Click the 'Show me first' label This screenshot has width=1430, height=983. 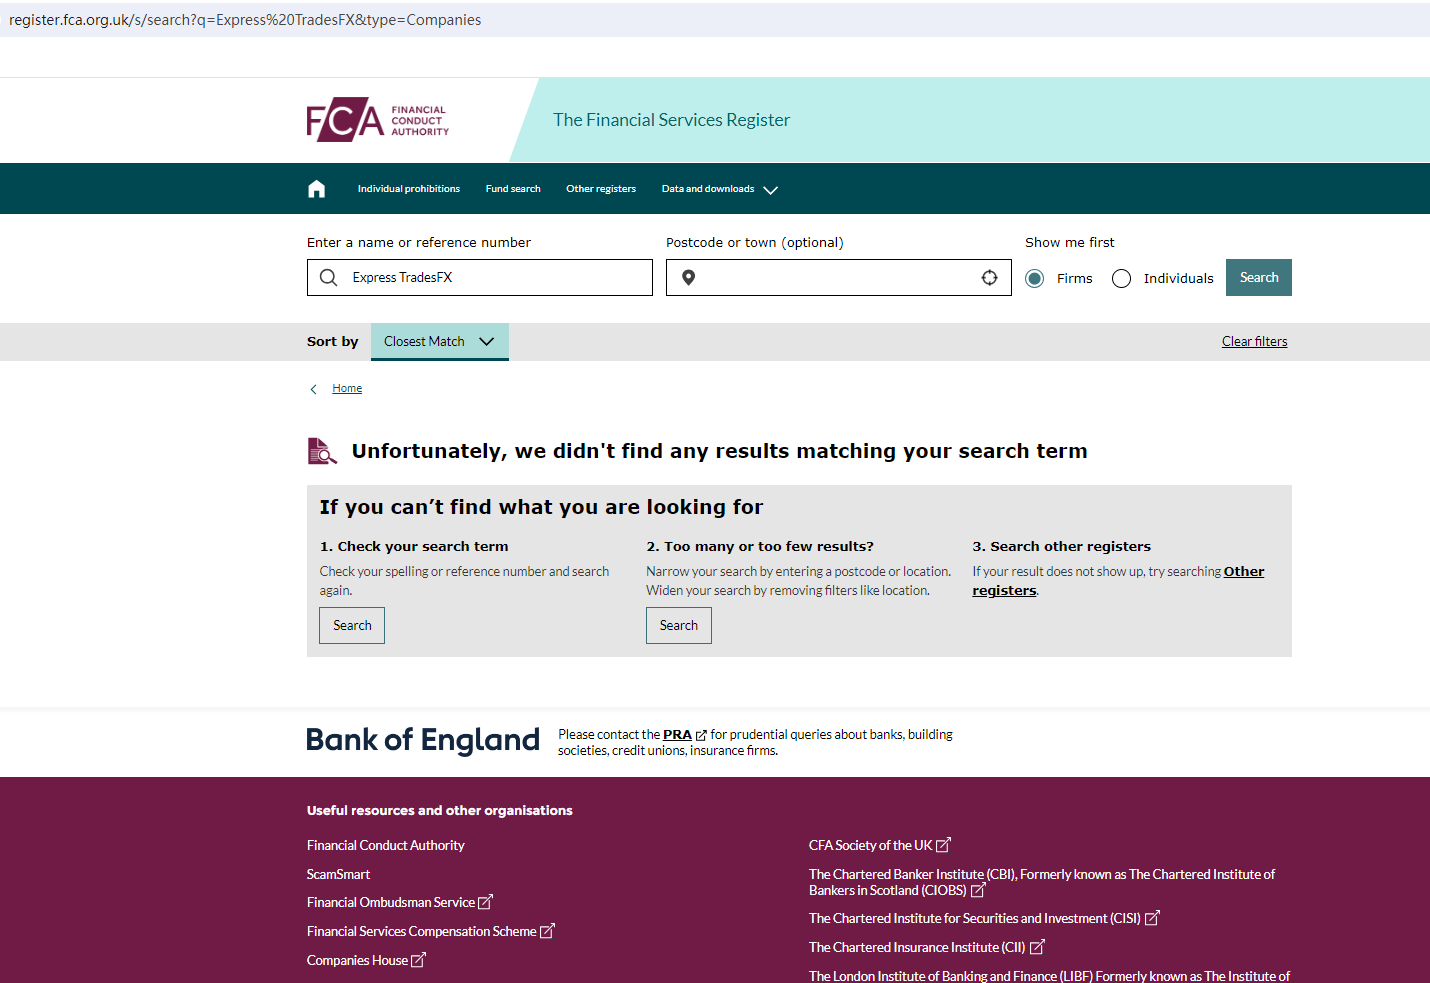coord(1070,243)
